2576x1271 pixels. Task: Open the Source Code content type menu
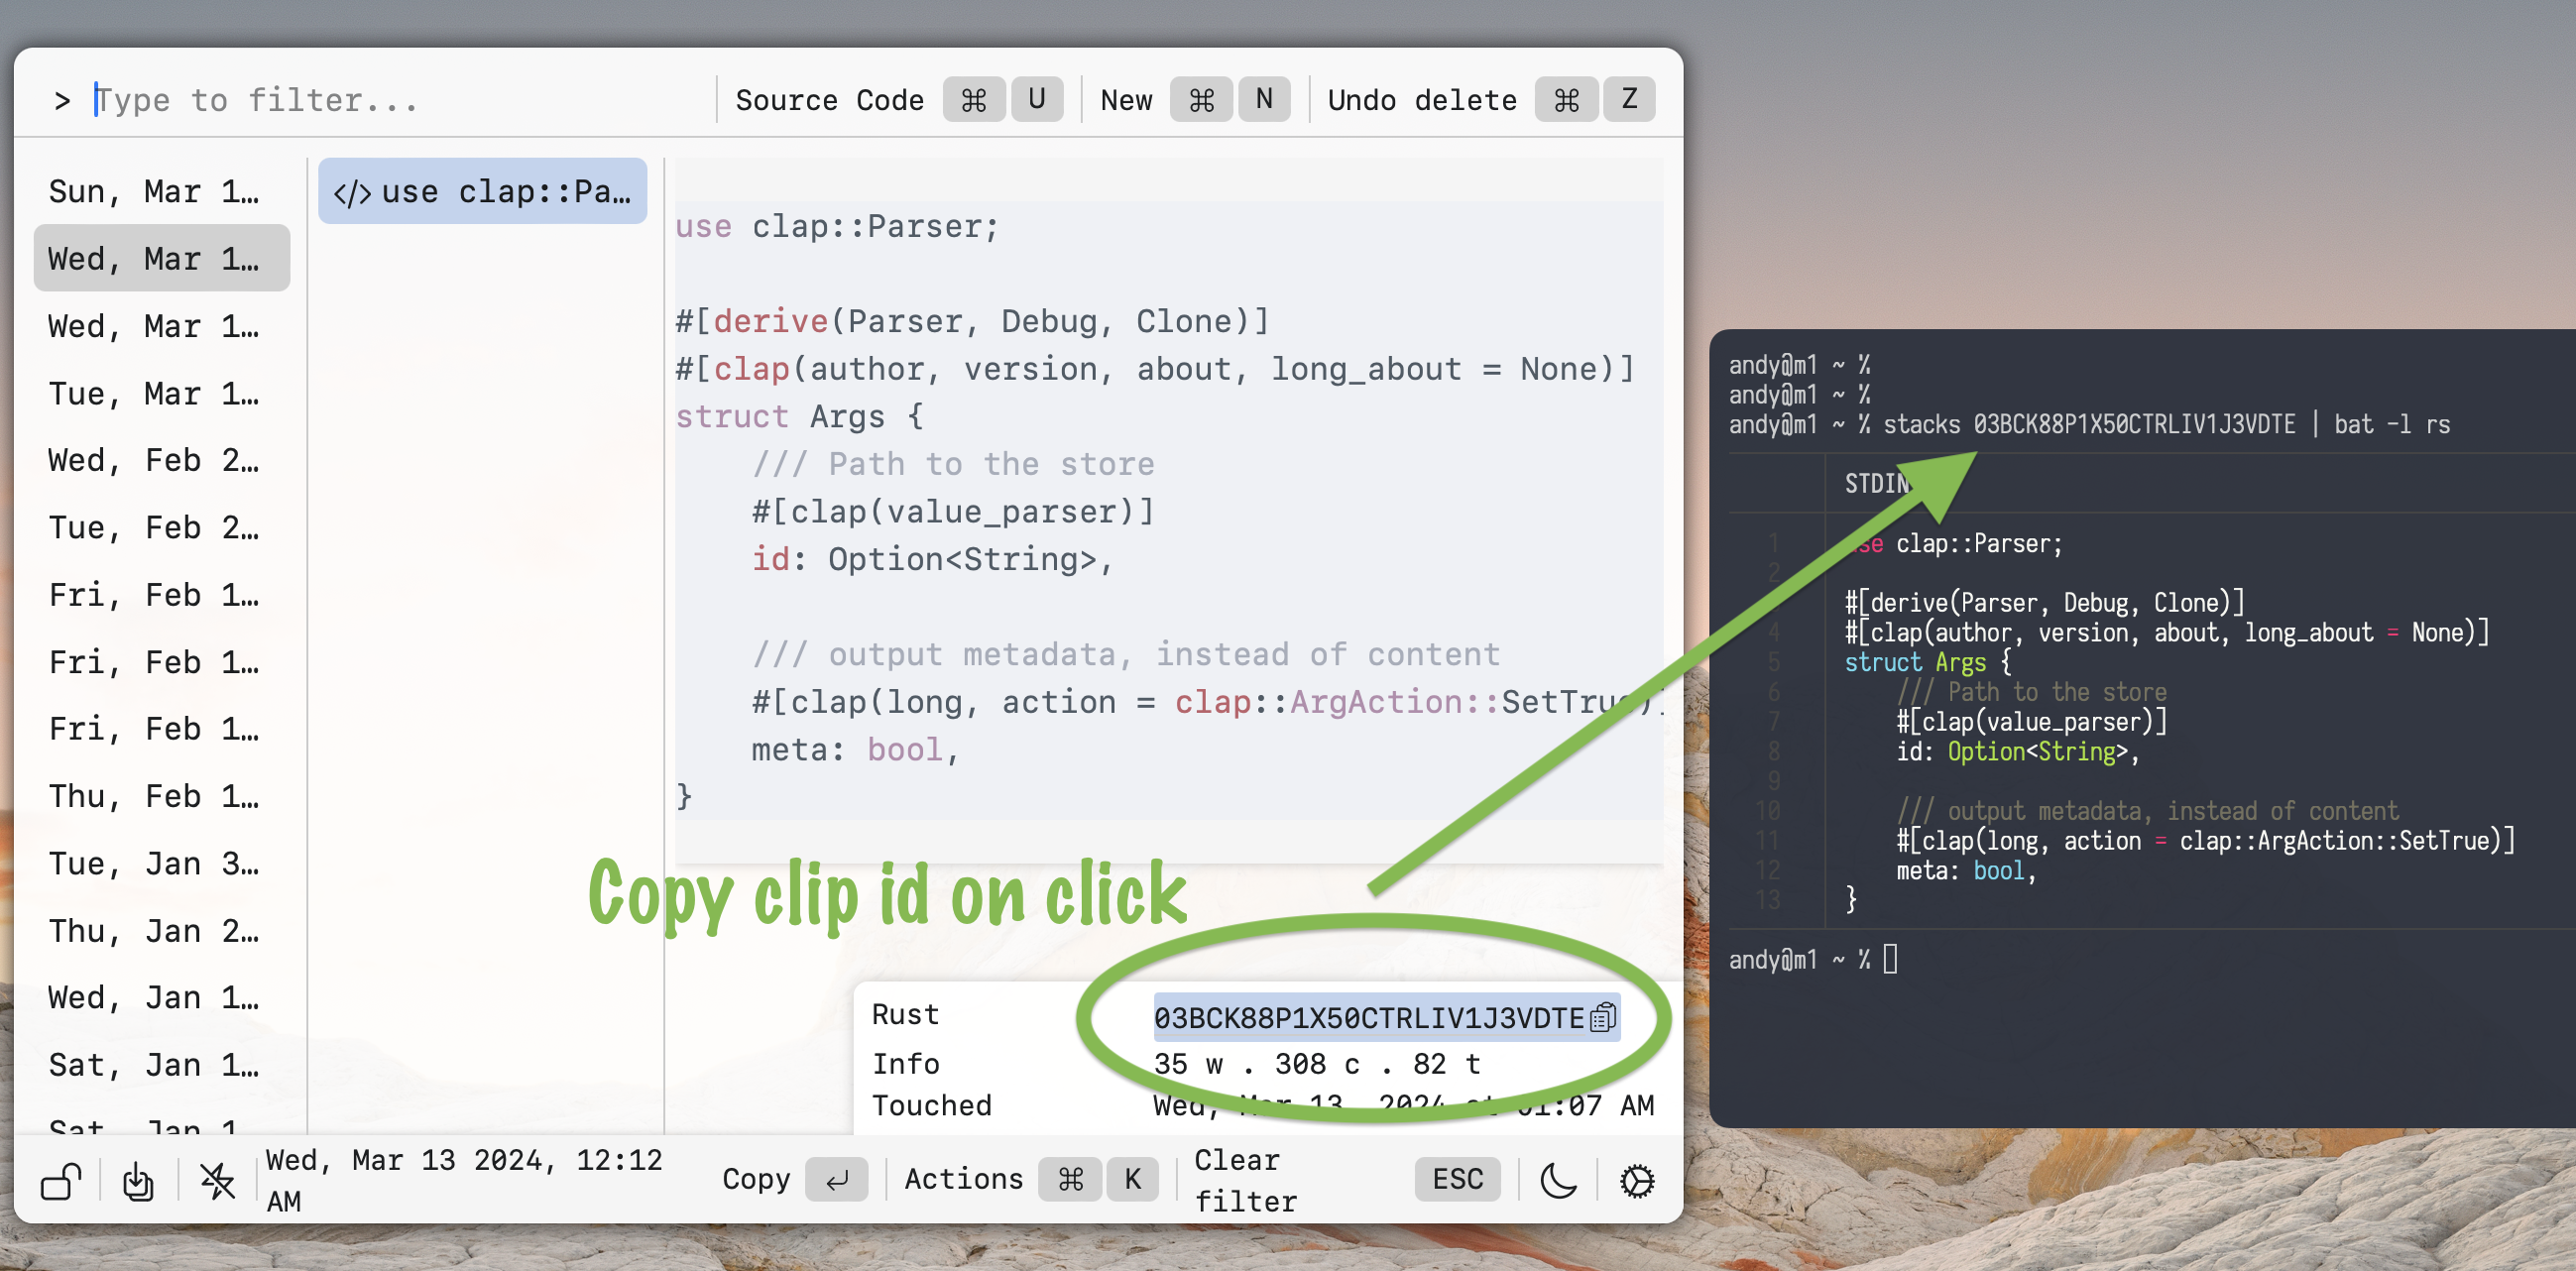pos(829,100)
